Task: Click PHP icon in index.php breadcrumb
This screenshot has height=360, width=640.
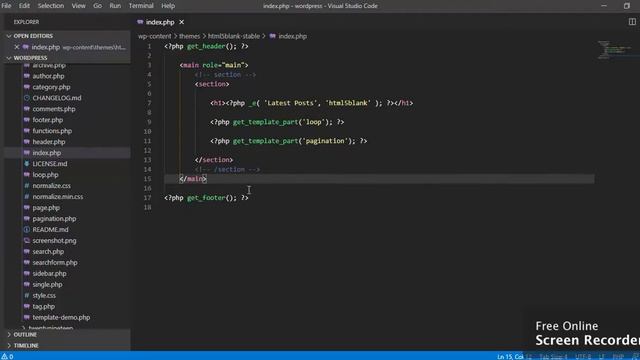Action: [x=273, y=36]
